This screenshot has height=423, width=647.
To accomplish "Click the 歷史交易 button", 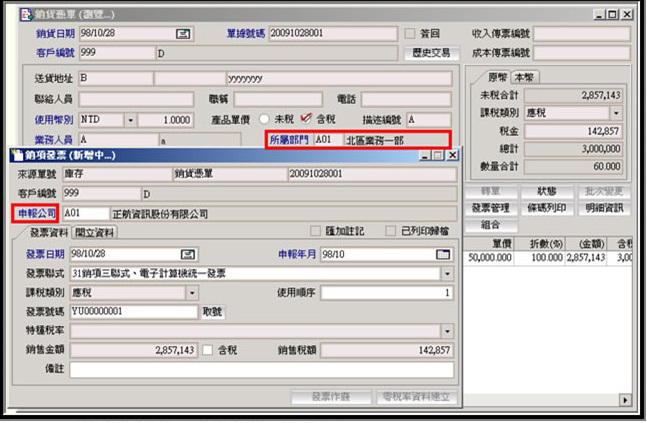I will click(430, 53).
